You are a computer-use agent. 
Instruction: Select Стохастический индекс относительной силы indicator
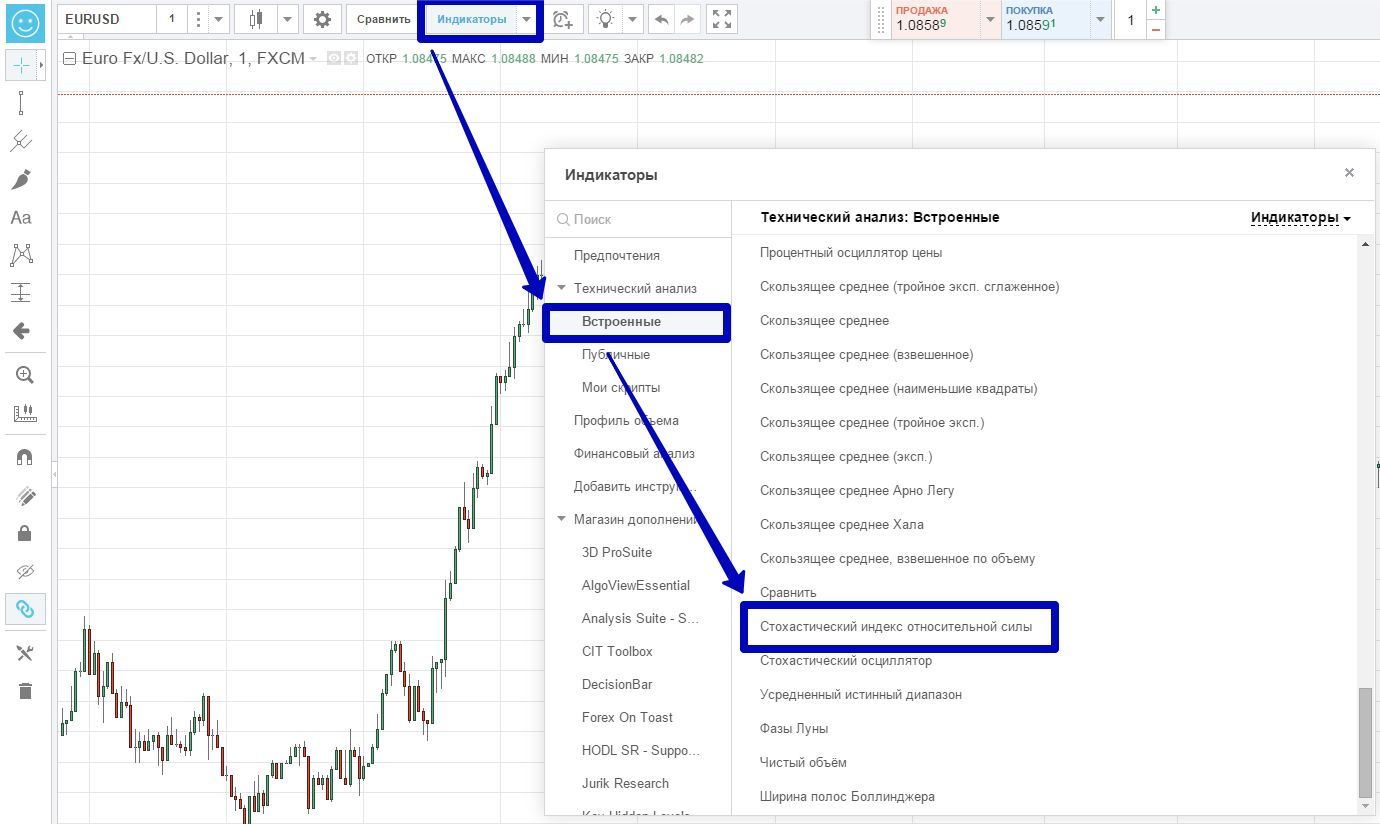tap(896, 627)
